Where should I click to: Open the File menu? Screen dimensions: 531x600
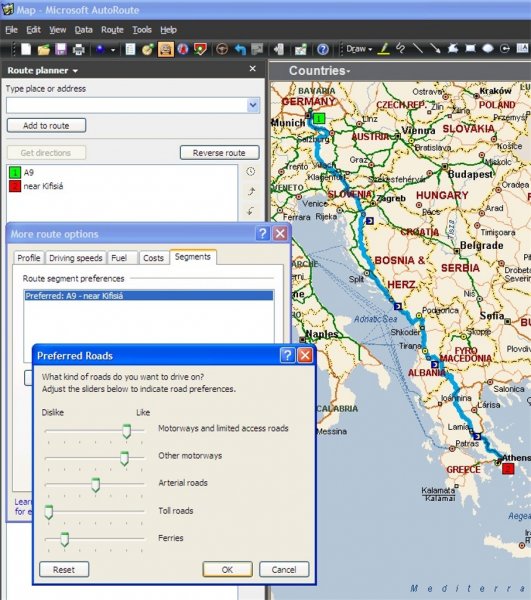click(x=11, y=30)
